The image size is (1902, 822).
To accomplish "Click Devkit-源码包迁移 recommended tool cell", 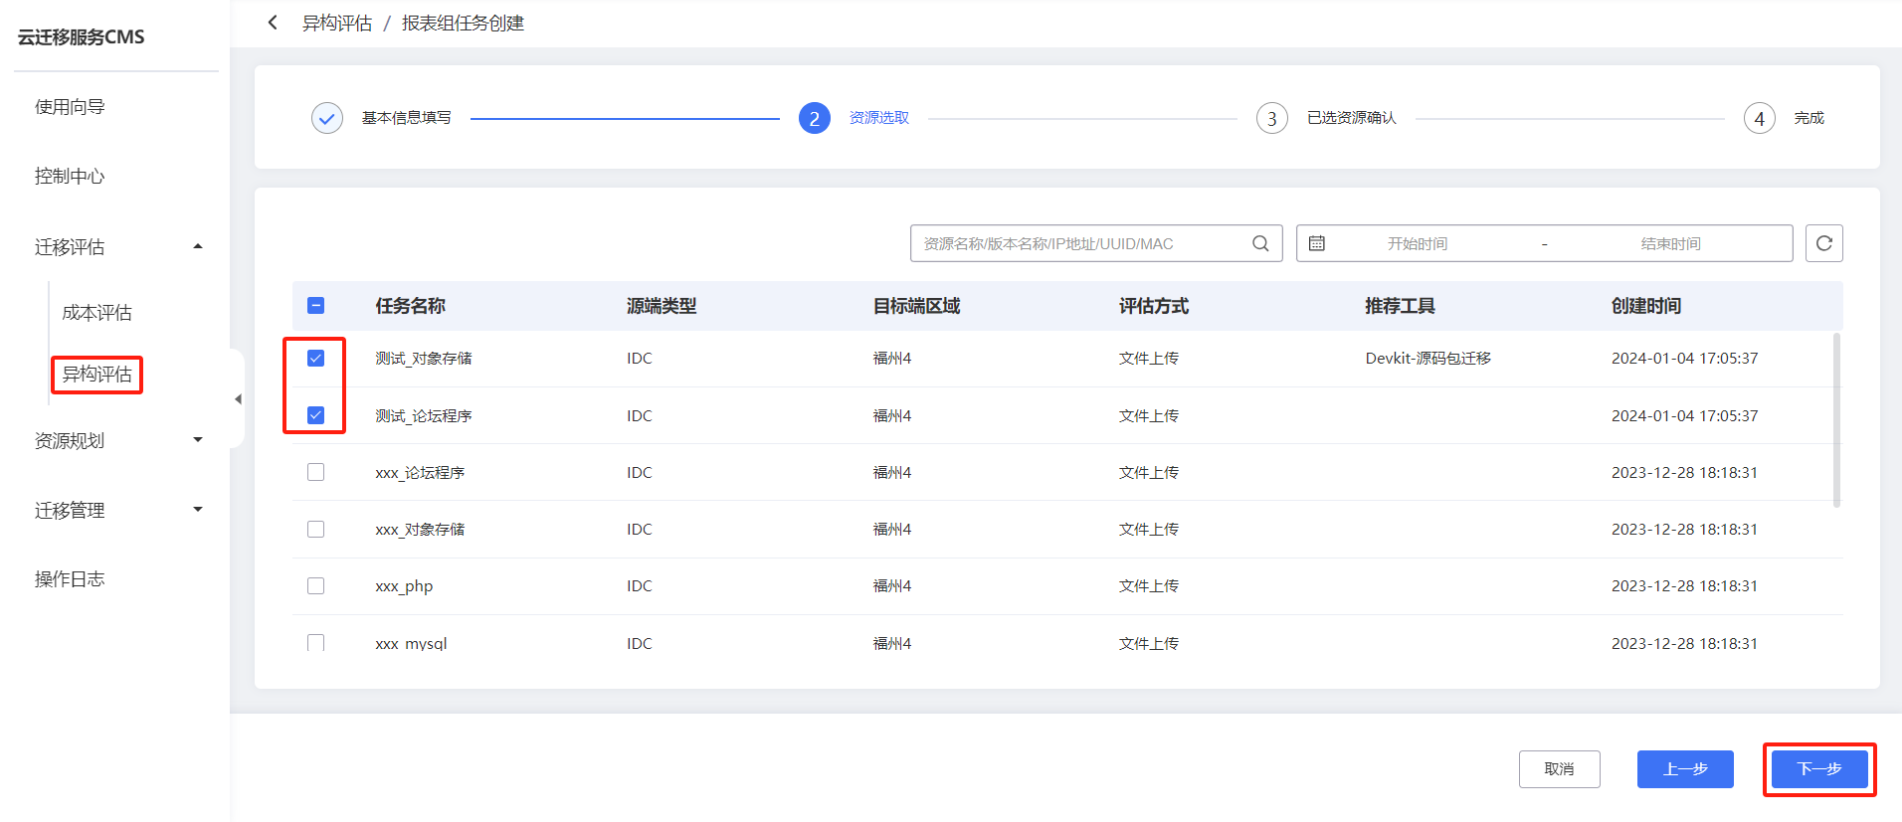I will [1427, 358].
